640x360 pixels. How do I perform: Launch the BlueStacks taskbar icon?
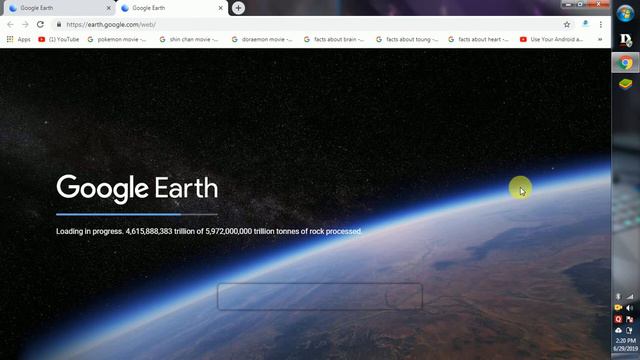(625, 84)
